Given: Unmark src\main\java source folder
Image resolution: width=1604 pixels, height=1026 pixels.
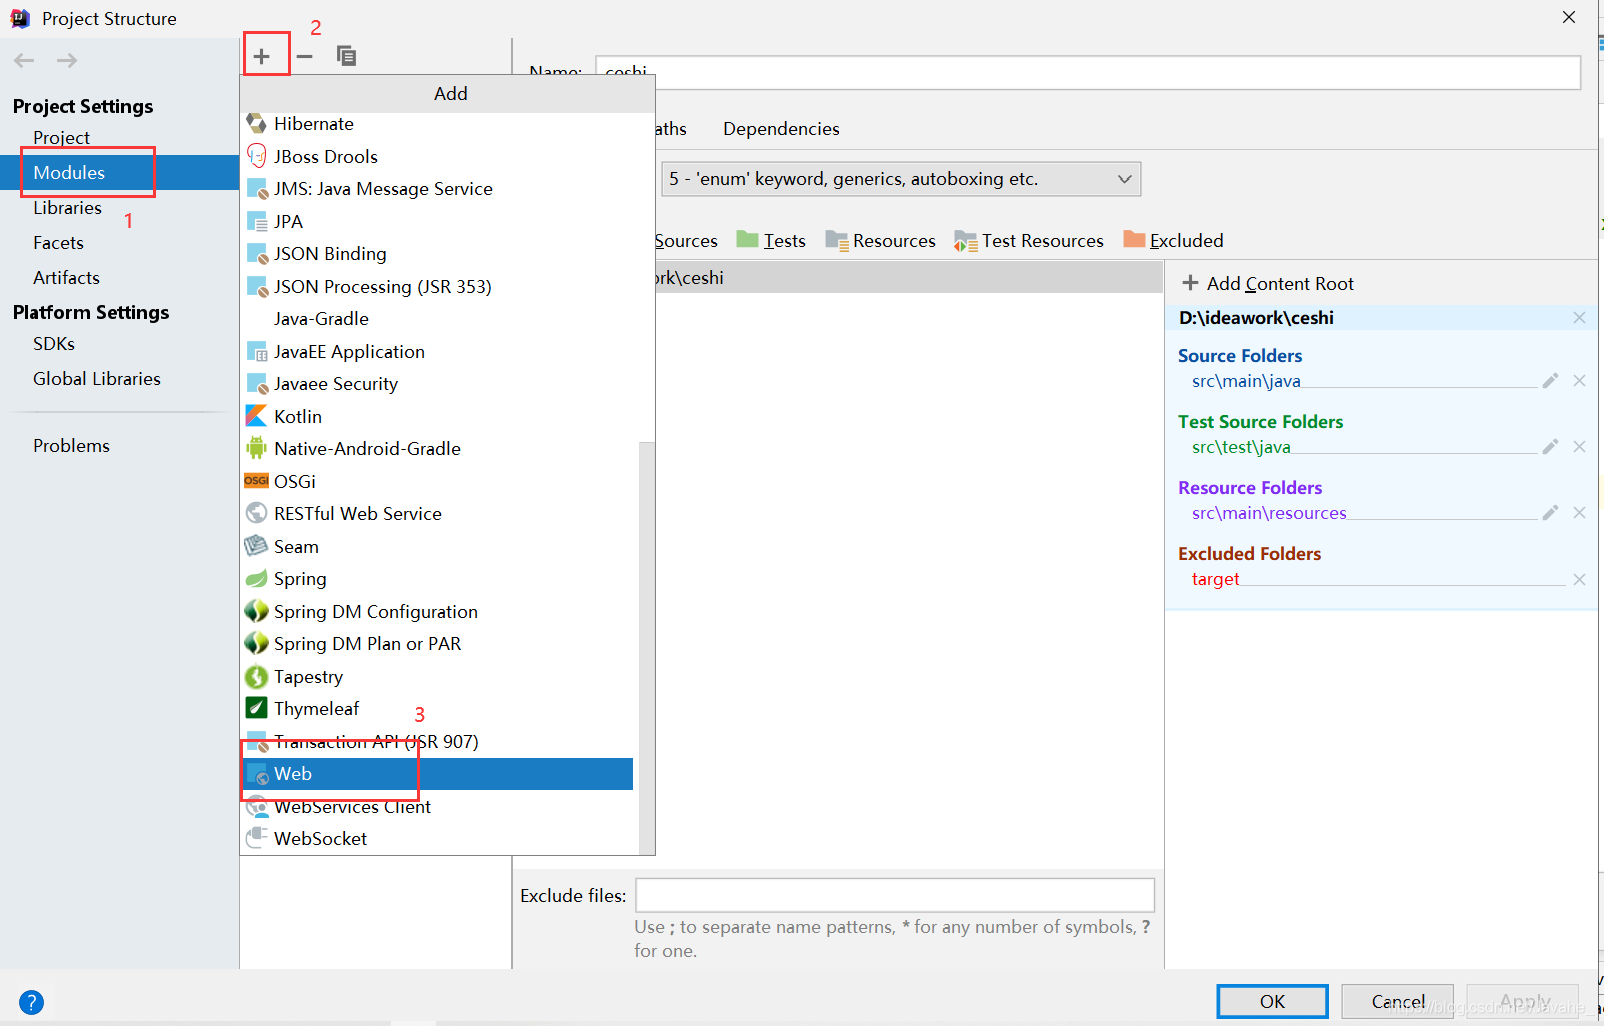Looking at the screenshot, I should pyautogui.click(x=1579, y=381).
